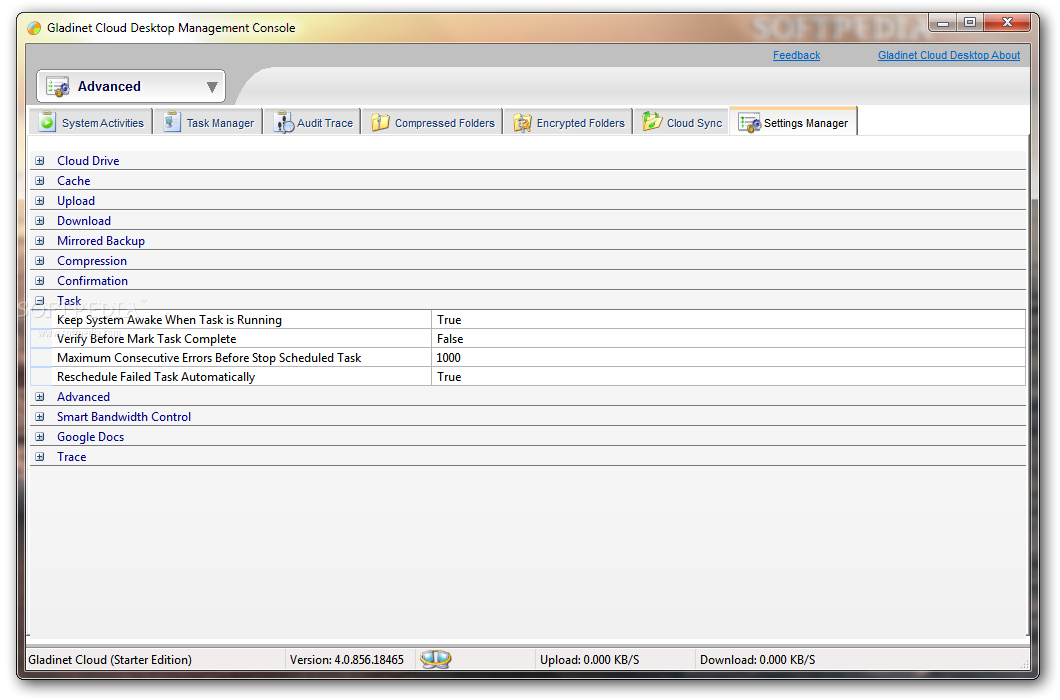Viewport: 1060px width, 700px height.
Task: Click the Task Manager tab icon
Action: click(172, 122)
